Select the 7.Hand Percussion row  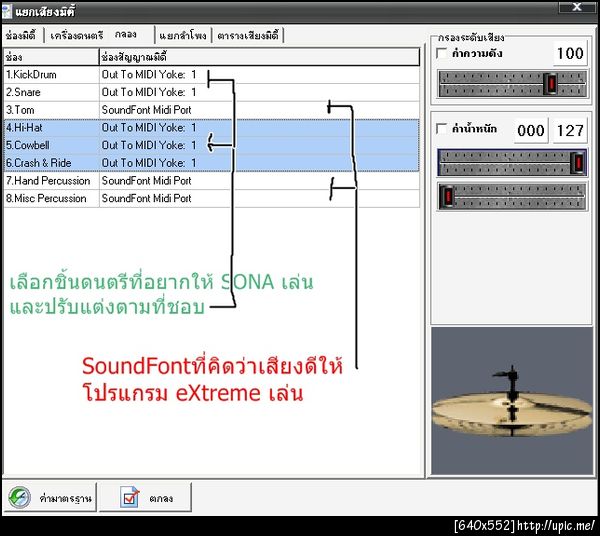[212, 181]
